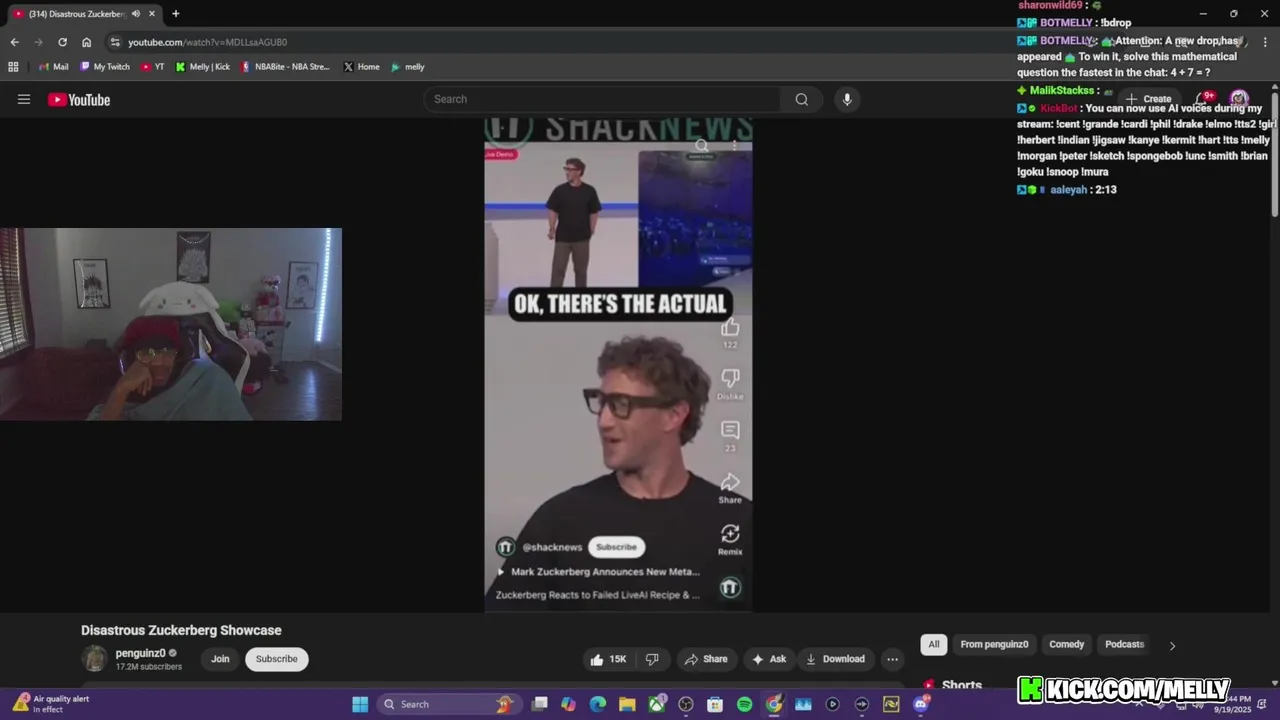Click the YouTube search magnifier button

801,99
